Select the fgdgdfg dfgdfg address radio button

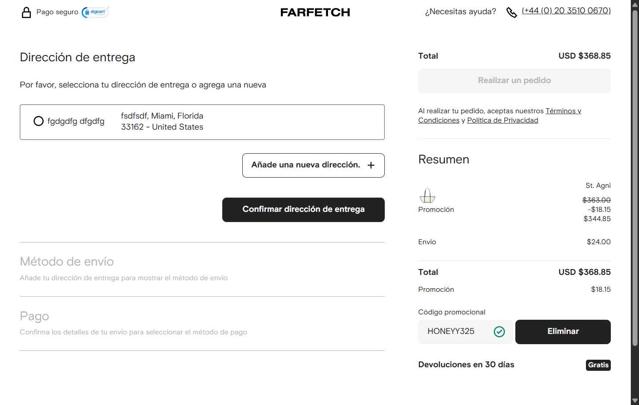tap(38, 121)
